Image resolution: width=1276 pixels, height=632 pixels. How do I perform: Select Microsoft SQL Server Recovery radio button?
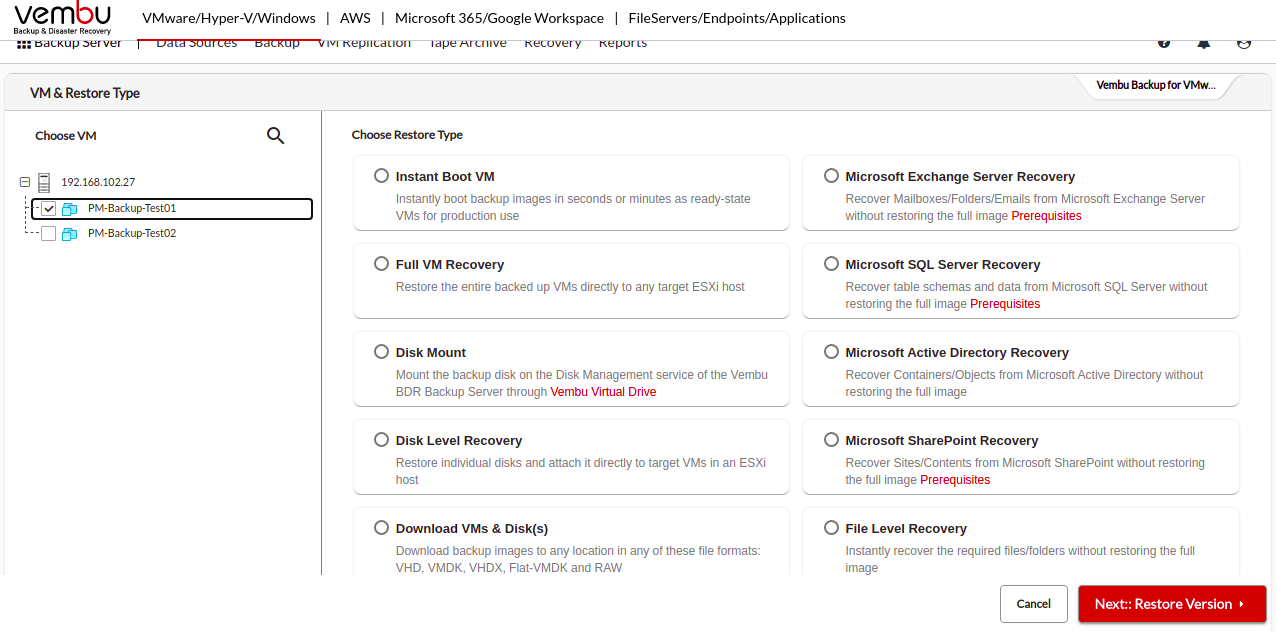[831, 264]
